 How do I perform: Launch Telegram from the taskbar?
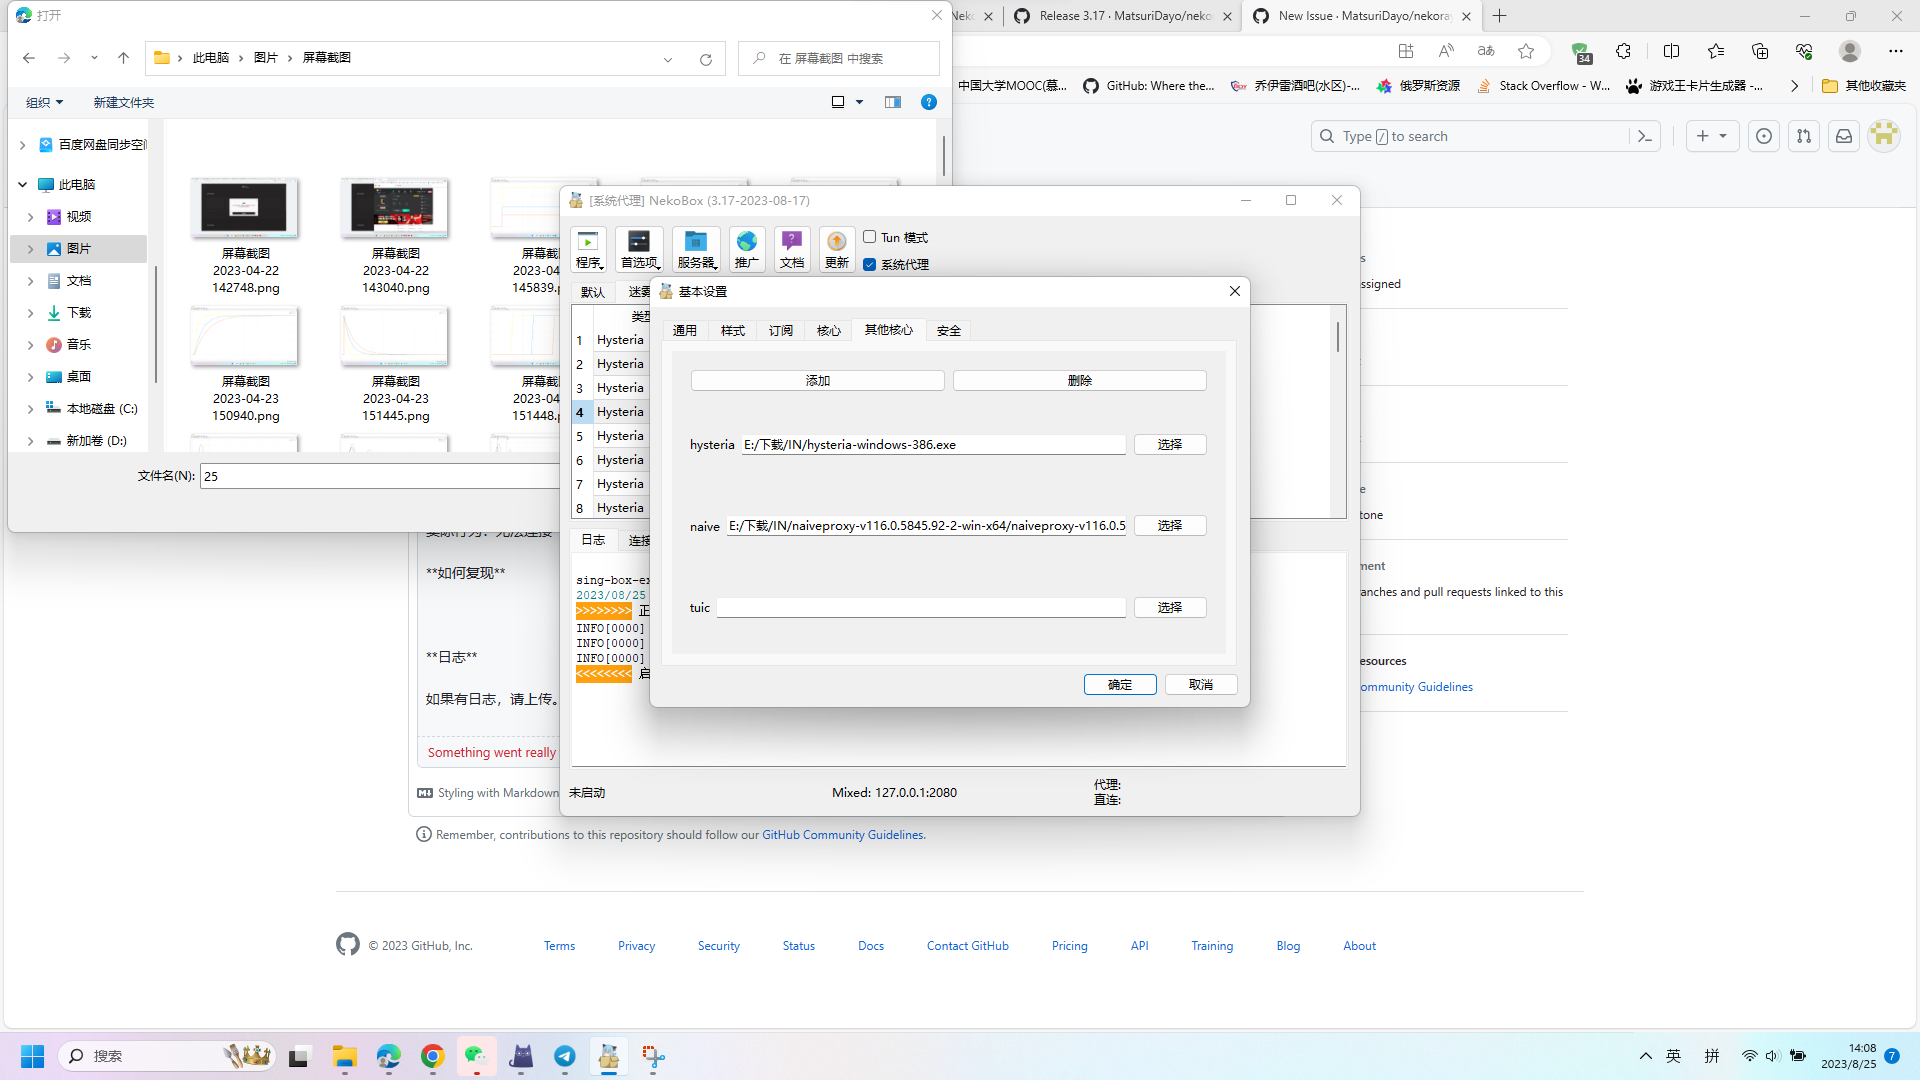(564, 1056)
